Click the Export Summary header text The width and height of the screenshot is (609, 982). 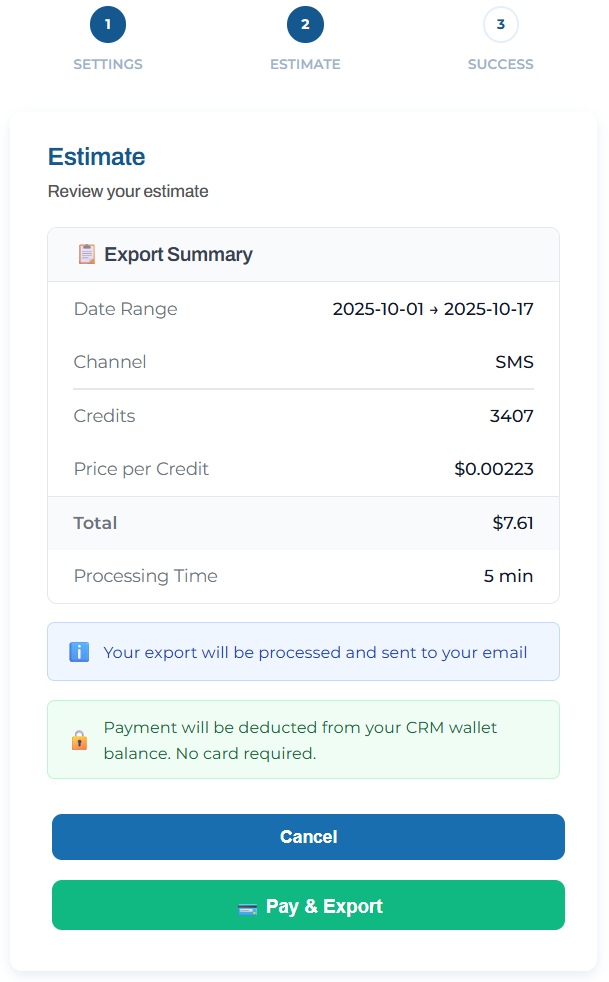pos(178,254)
